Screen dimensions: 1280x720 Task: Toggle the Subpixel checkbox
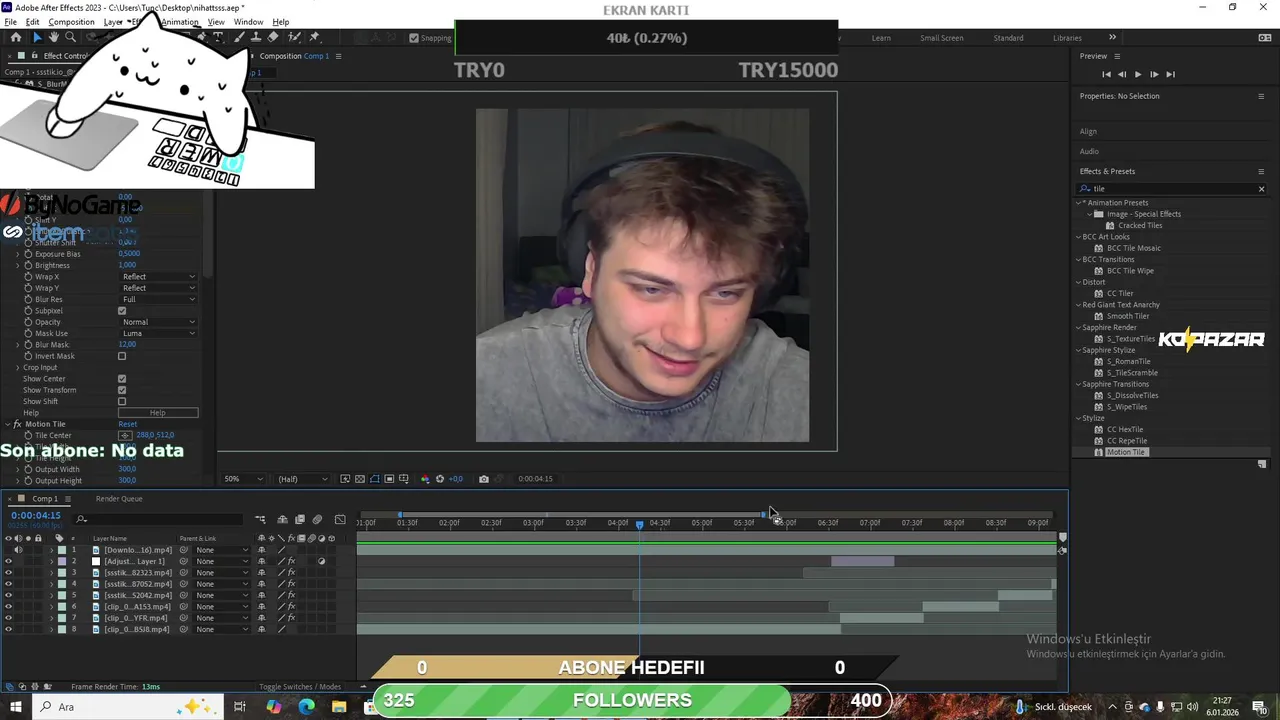122,311
